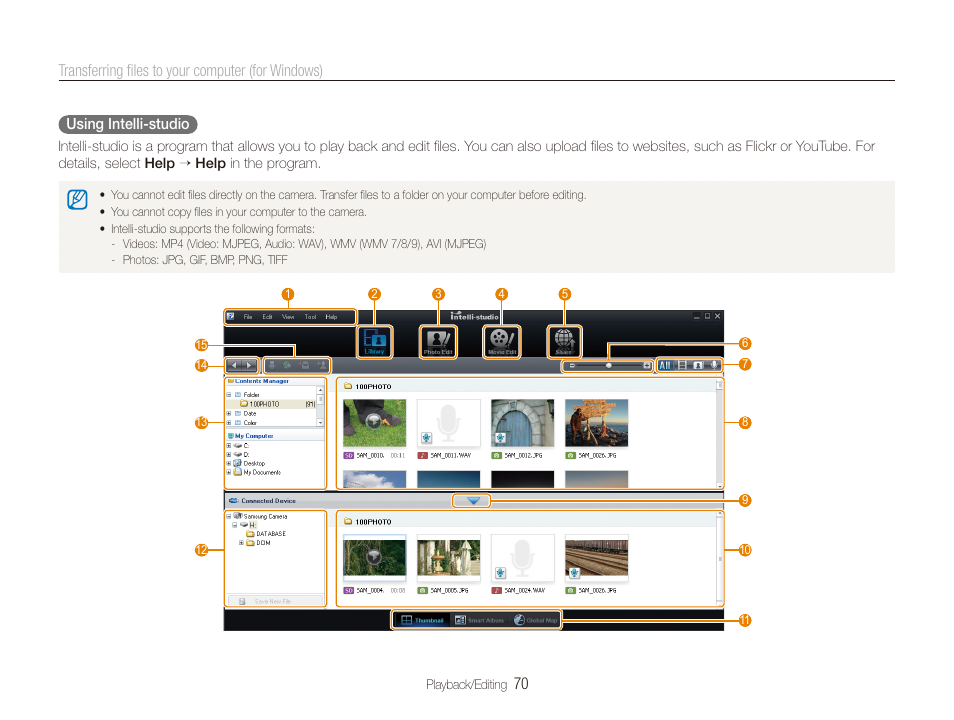Viewport: 954px width, 720px height.
Task: Click the voice memo badge on SAM_0011.WAV thumbnail
Action: [427, 438]
